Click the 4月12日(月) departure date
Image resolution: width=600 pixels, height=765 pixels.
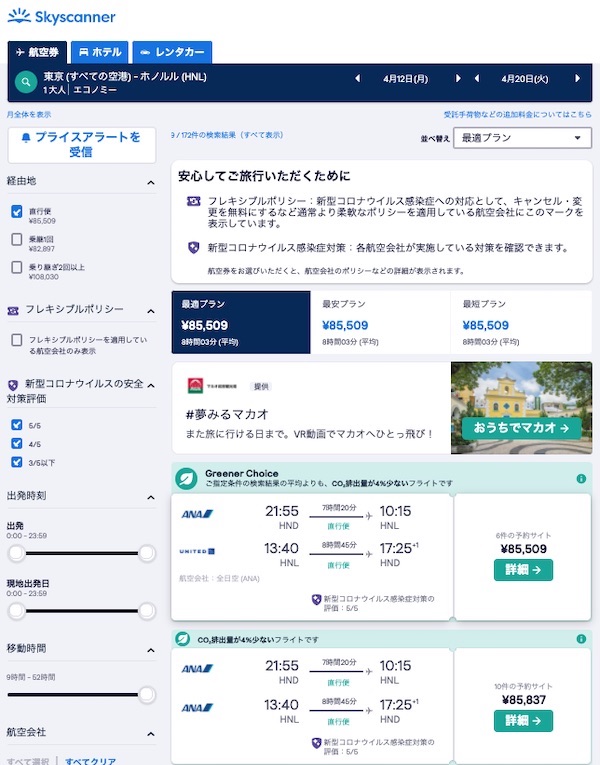coord(405,79)
